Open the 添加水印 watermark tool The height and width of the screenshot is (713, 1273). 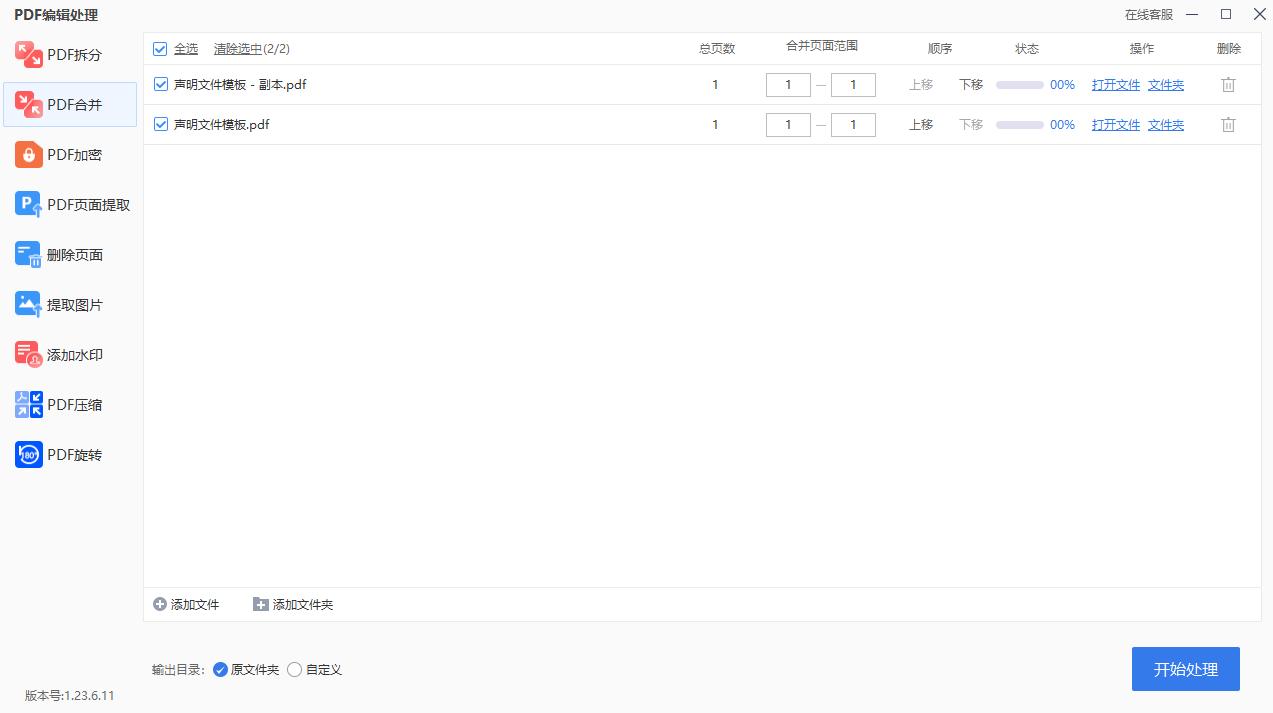[x=70, y=355]
